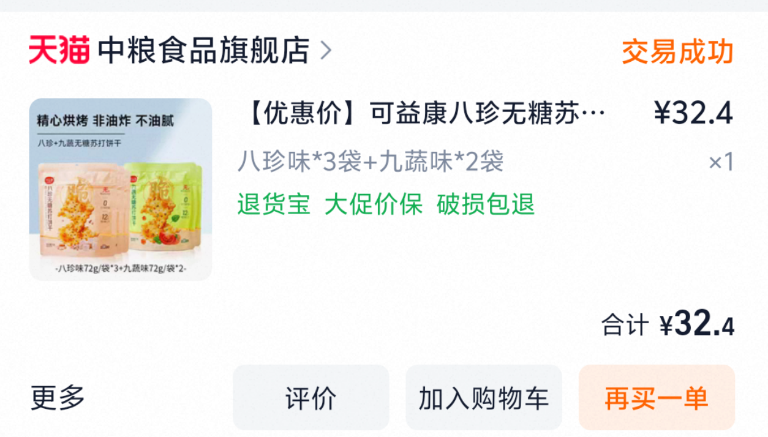Tap the total amount ¥32.4 after 合计
The height and width of the screenshot is (437, 768).
pyautogui.click(x=696, y=324)
